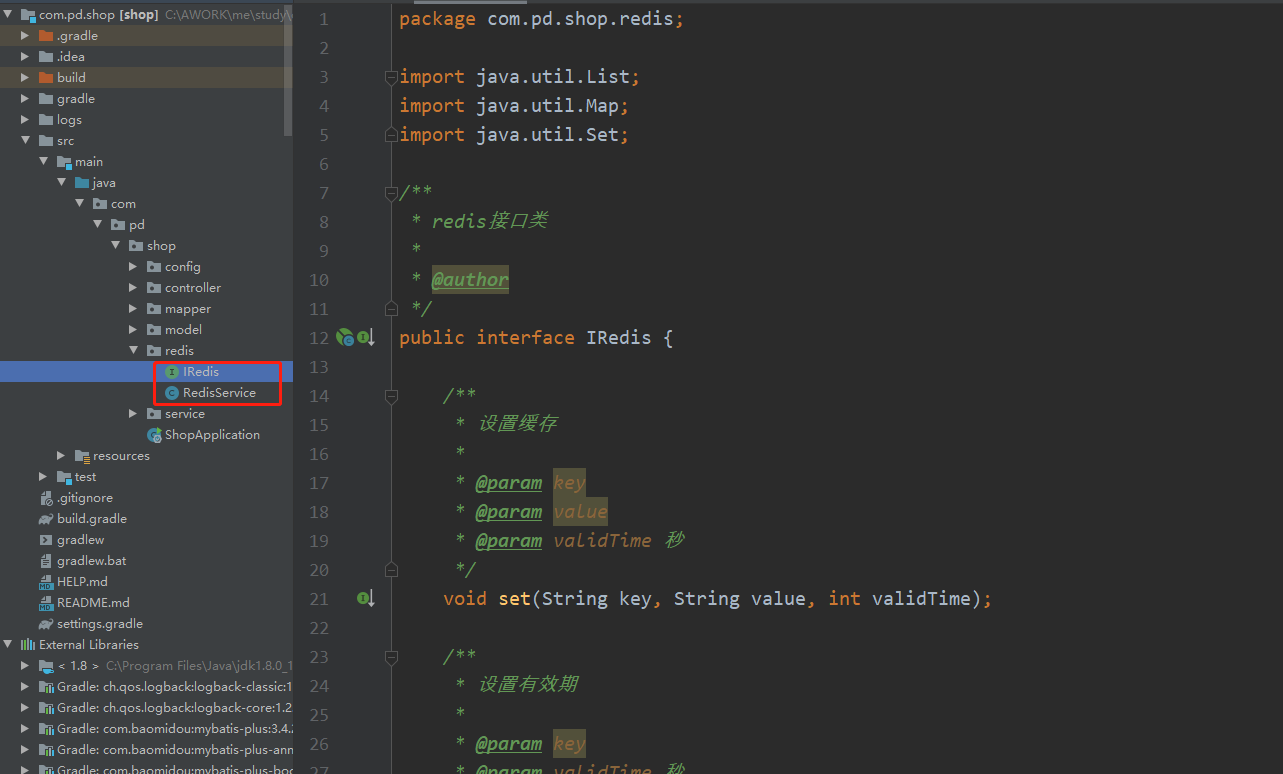Click the java source root folder icon
Screen dimensions: 1283x774
[82, 183]
